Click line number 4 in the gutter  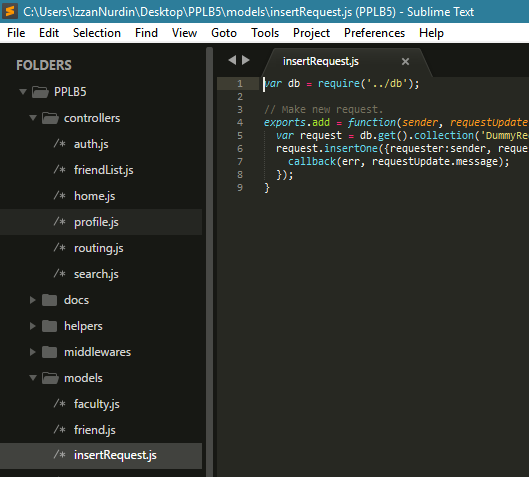click(240, 122)
